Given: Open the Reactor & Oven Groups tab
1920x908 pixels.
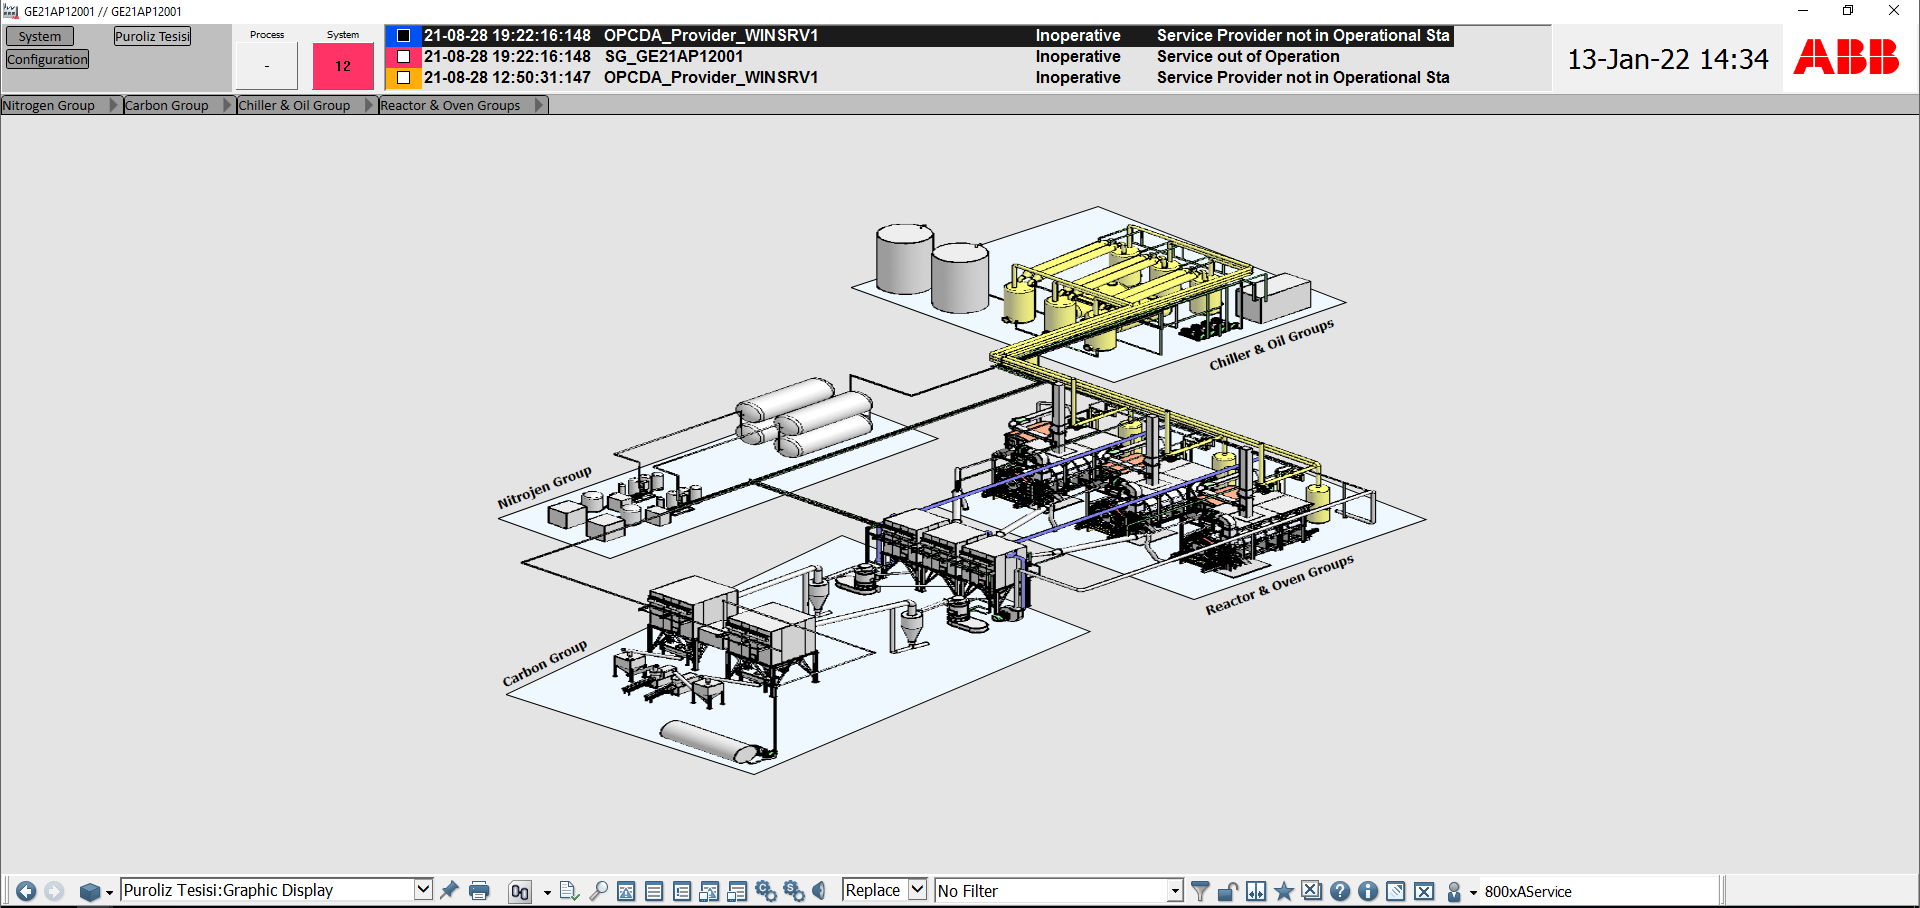Looking at the screenshot, I should point(450,105).
